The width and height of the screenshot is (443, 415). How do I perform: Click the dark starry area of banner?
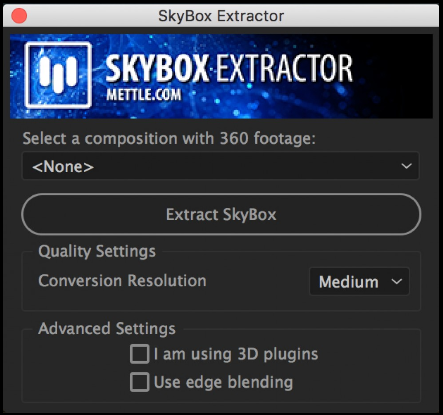pyautogui.click(x=393, y=77)
